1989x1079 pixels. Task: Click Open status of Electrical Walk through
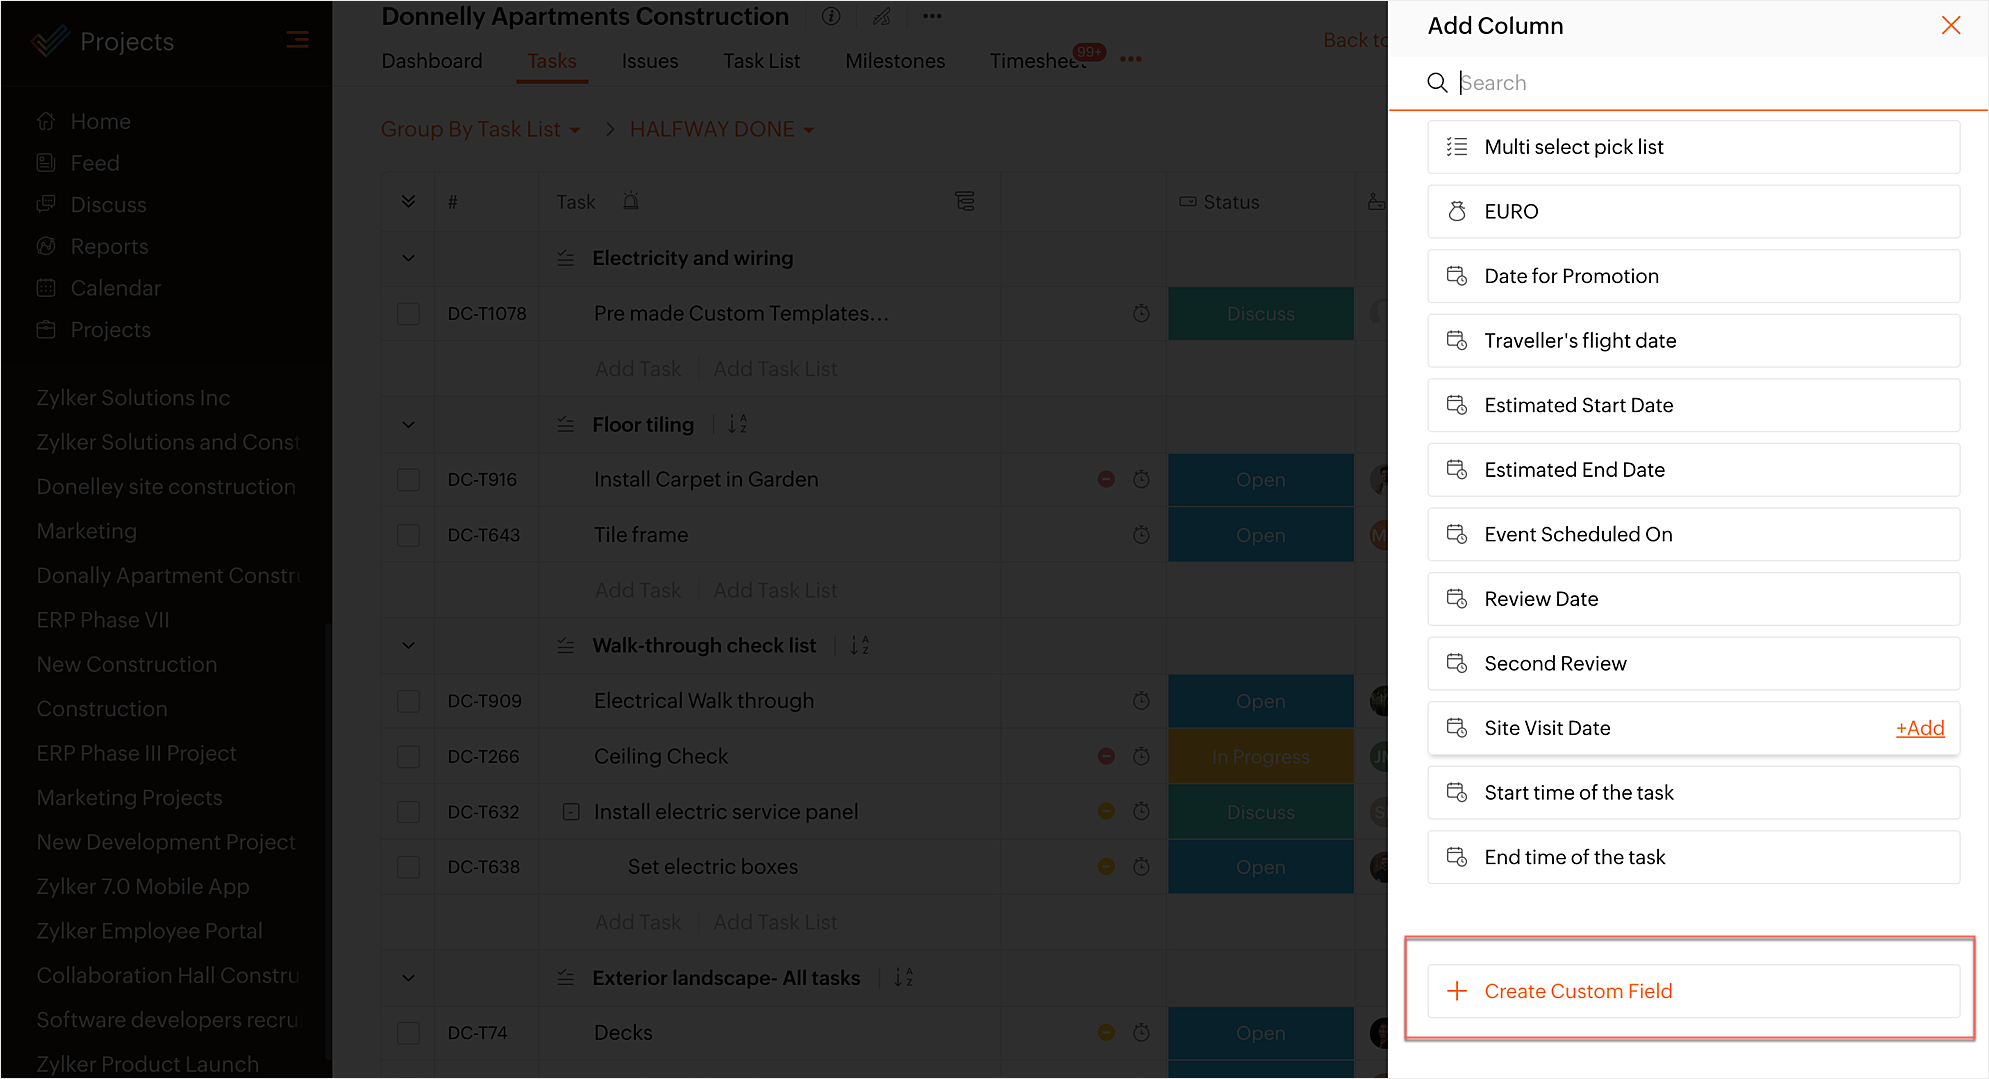click(x=1260, y=701)
